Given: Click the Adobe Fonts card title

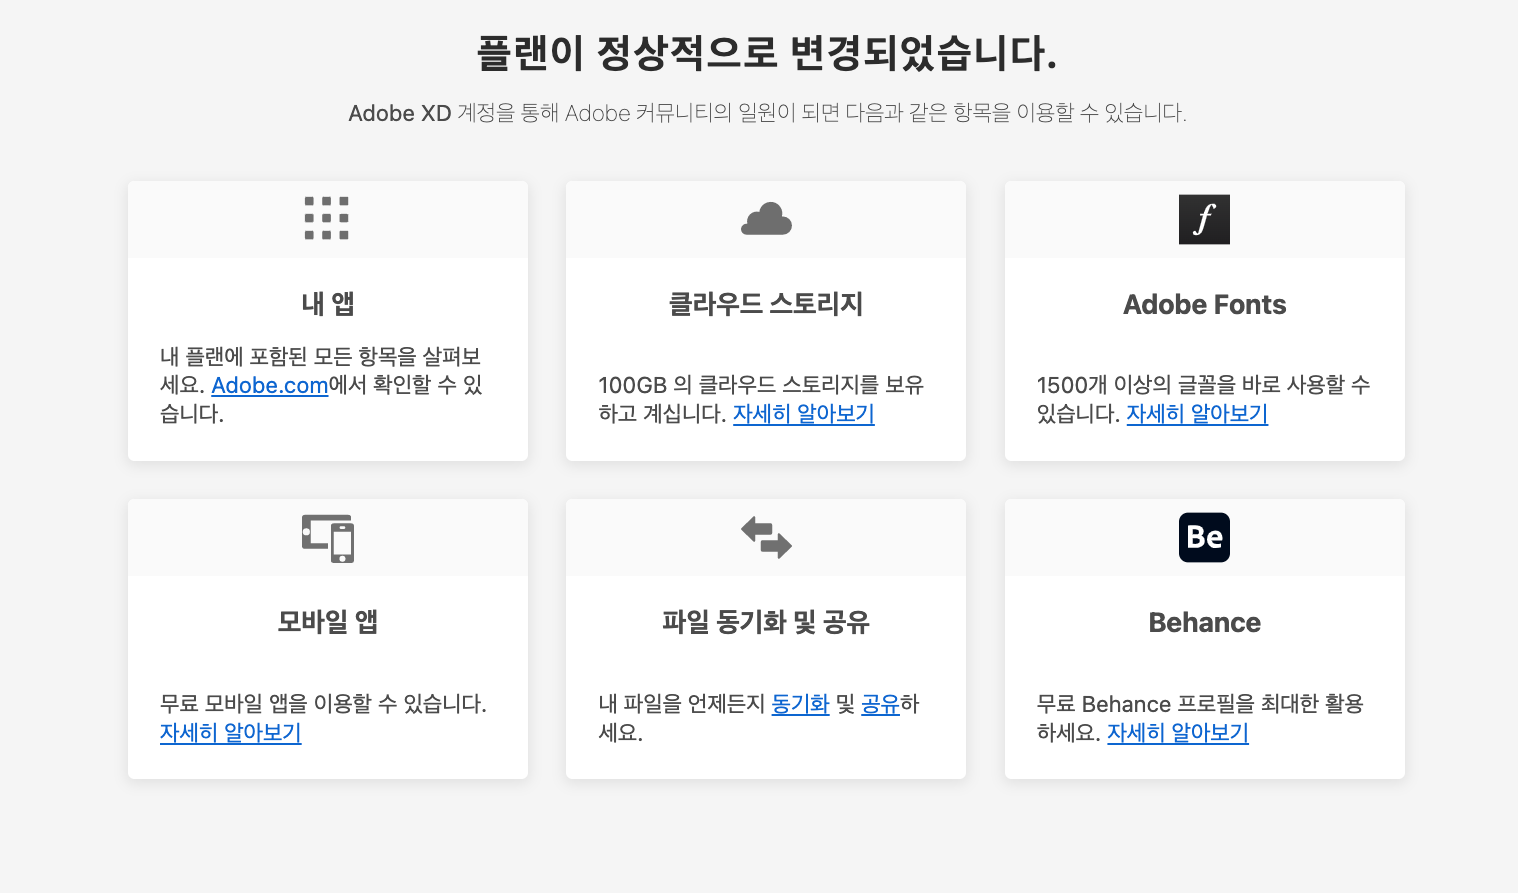Looking at the screenshot, I should (x=1204, y=304).
